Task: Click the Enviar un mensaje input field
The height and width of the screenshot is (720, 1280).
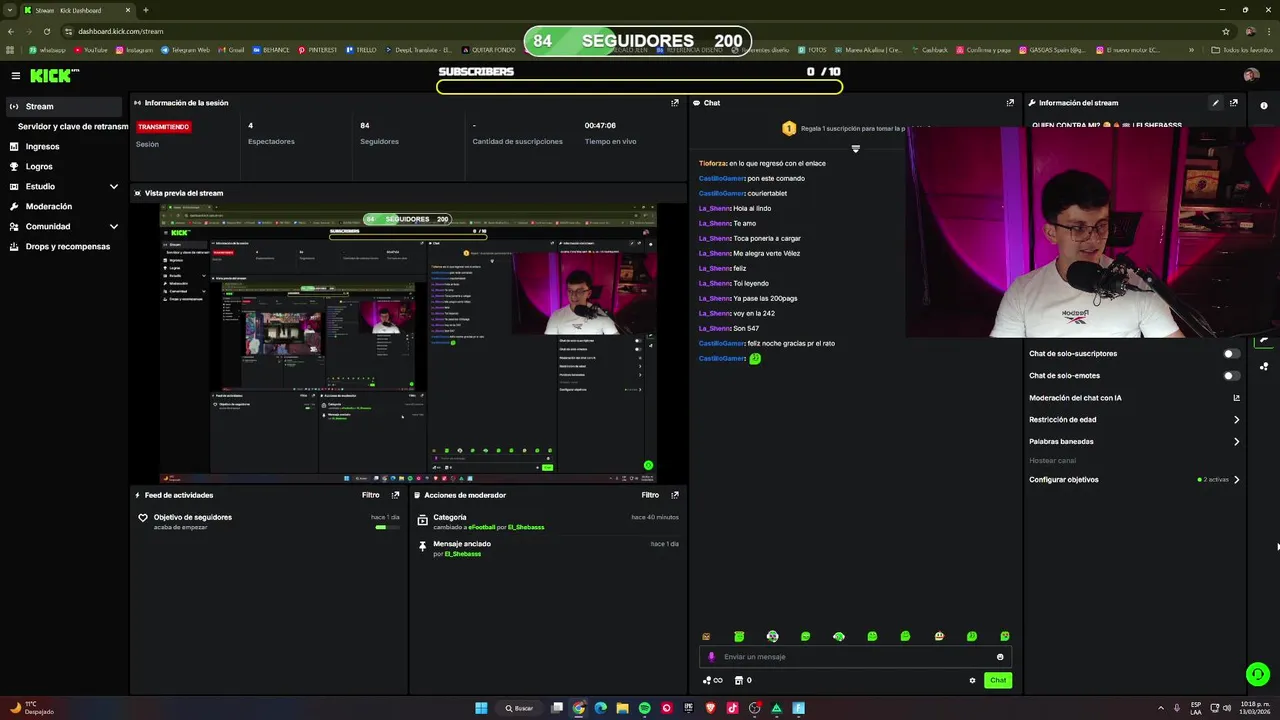Action: 855,657
